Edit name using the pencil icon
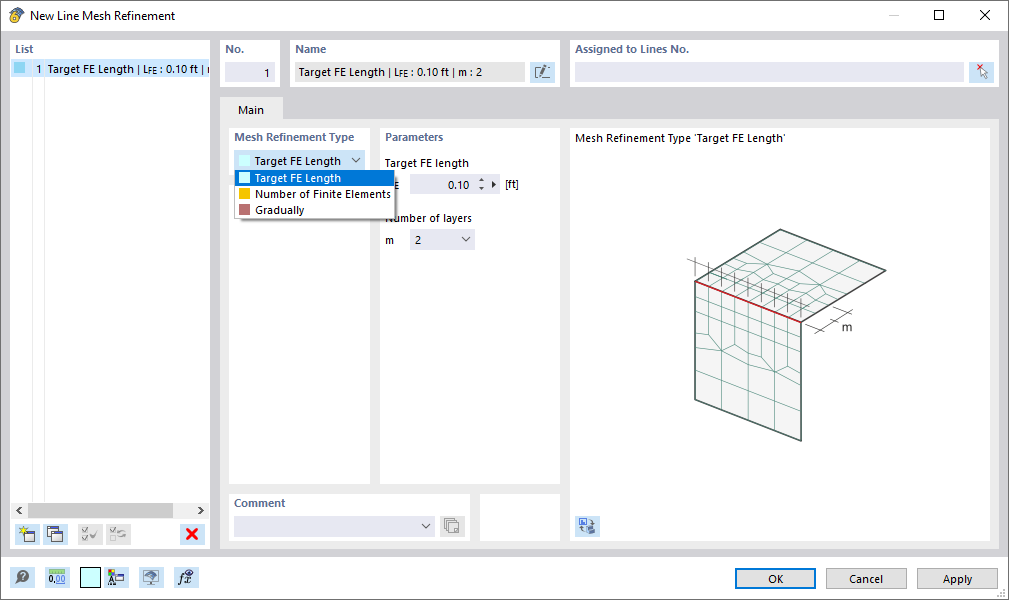The image size is (1009, 600). click(542, 71)
